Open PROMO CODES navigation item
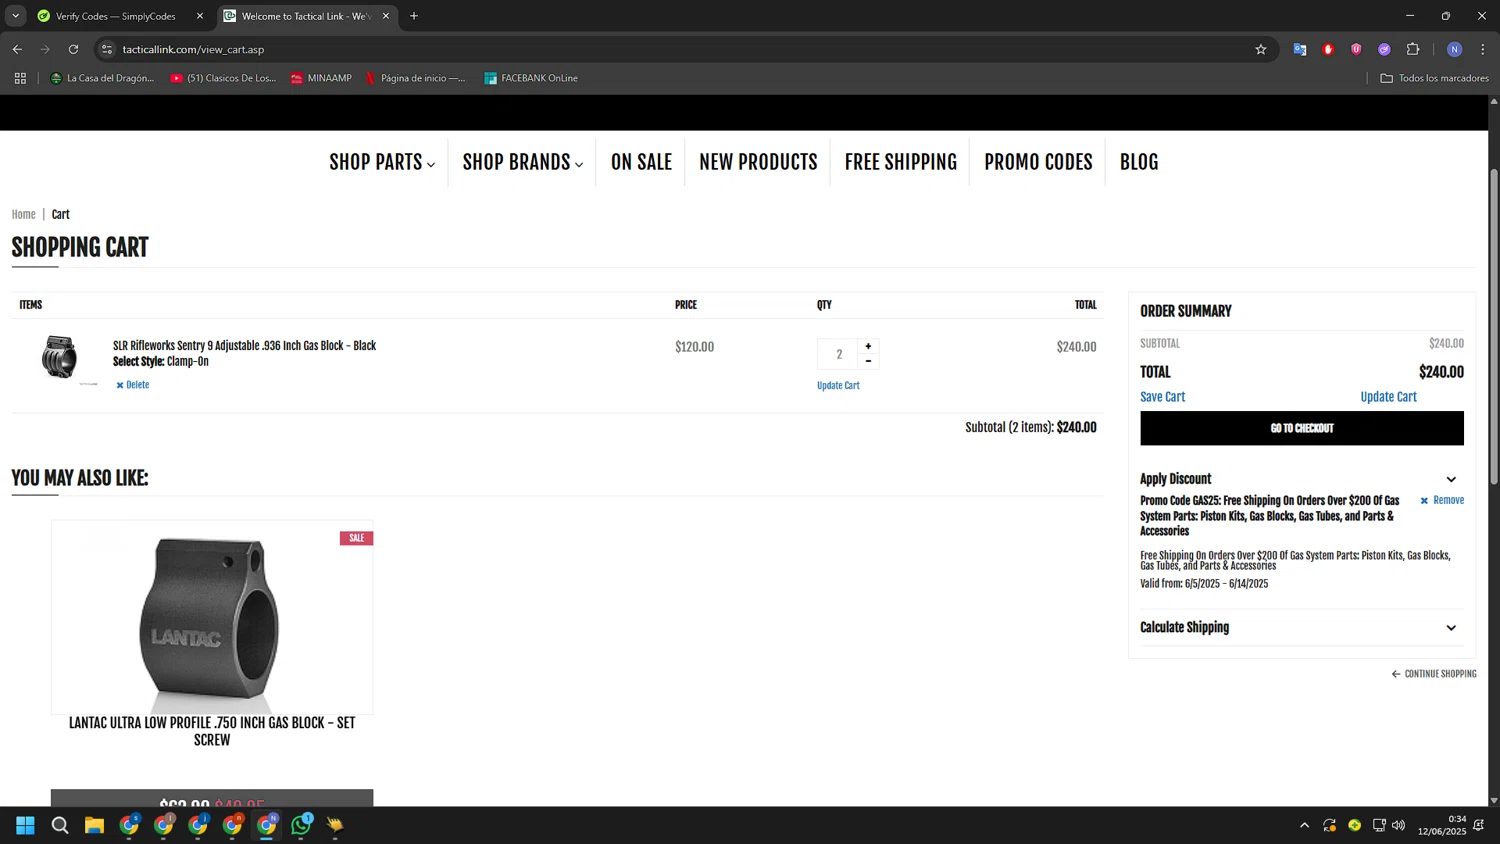This screenshot has height=844, width=1500. (x=1038, y=162)
